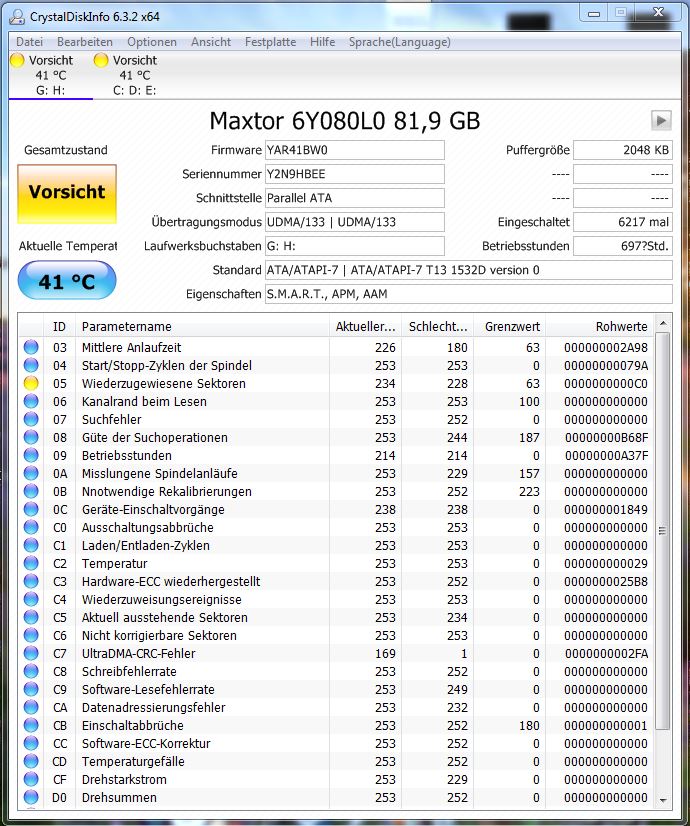Click the Betriebsstunden value field
This screenshot has height=826, width=690.
click(x=623, y=246)
